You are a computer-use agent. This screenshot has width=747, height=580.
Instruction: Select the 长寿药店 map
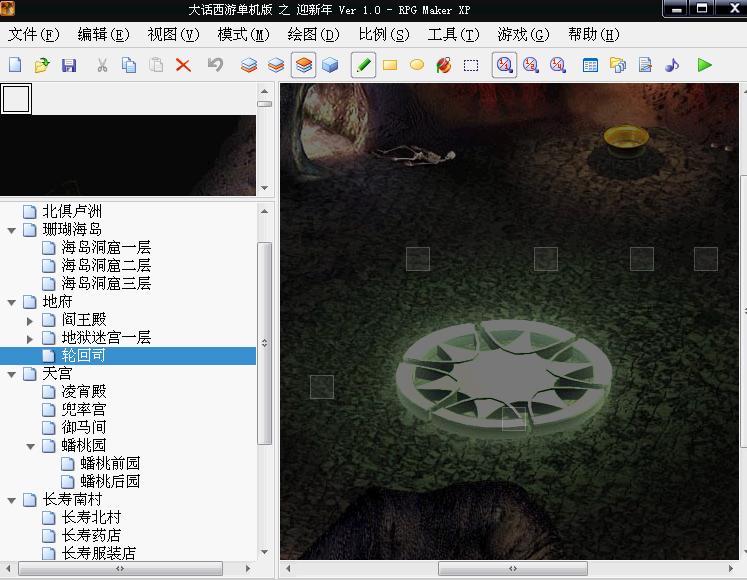point(91,536)
